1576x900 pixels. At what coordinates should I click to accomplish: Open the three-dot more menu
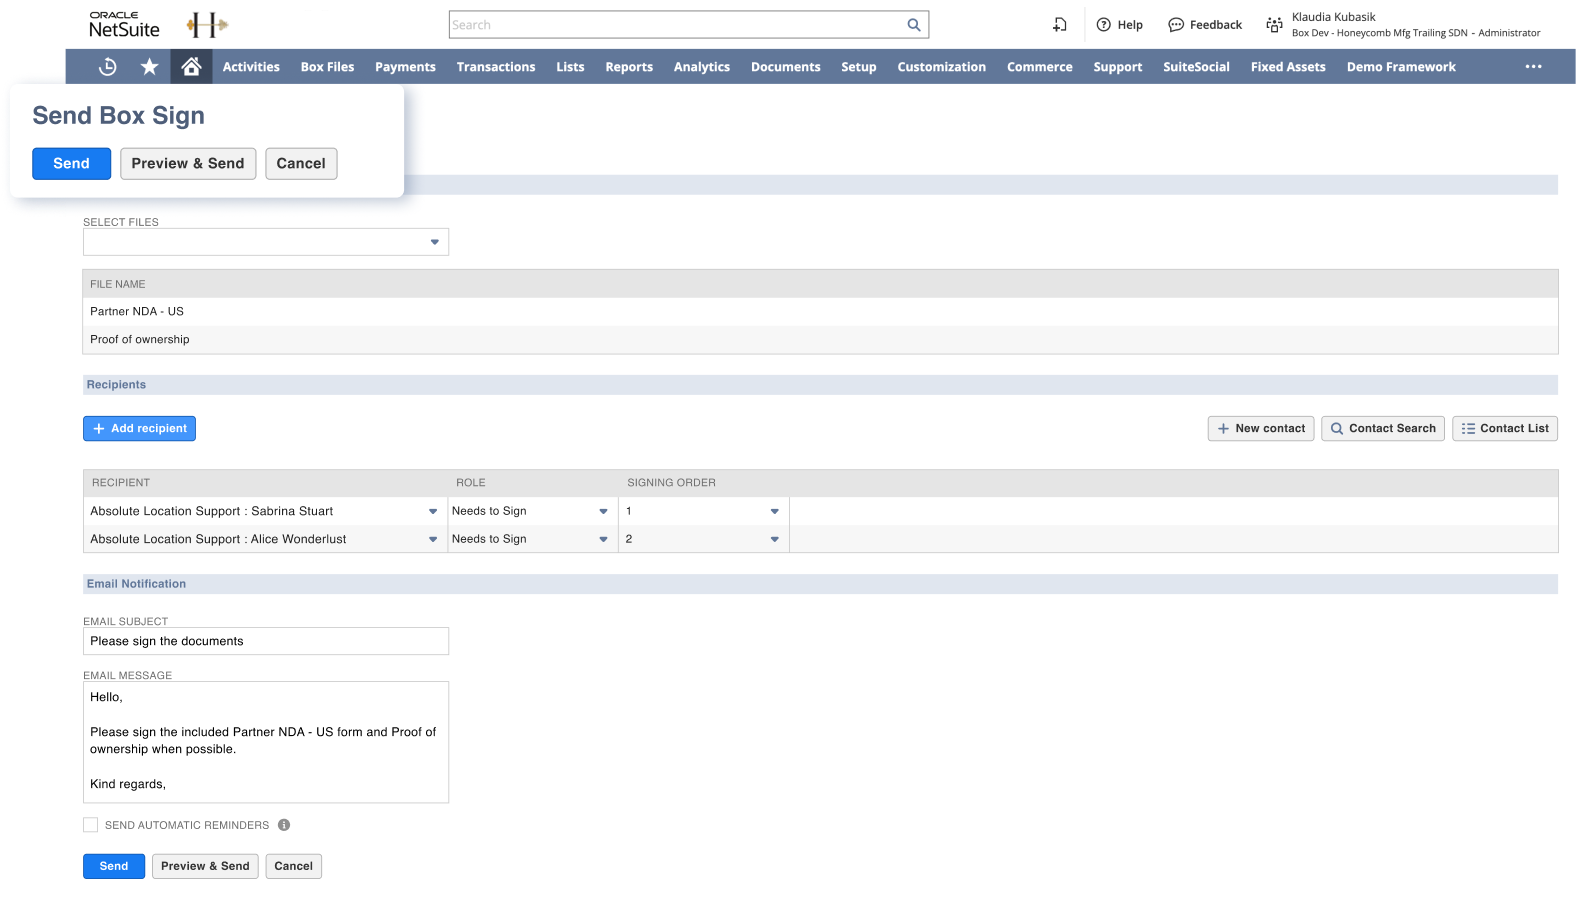(1533, 67)
